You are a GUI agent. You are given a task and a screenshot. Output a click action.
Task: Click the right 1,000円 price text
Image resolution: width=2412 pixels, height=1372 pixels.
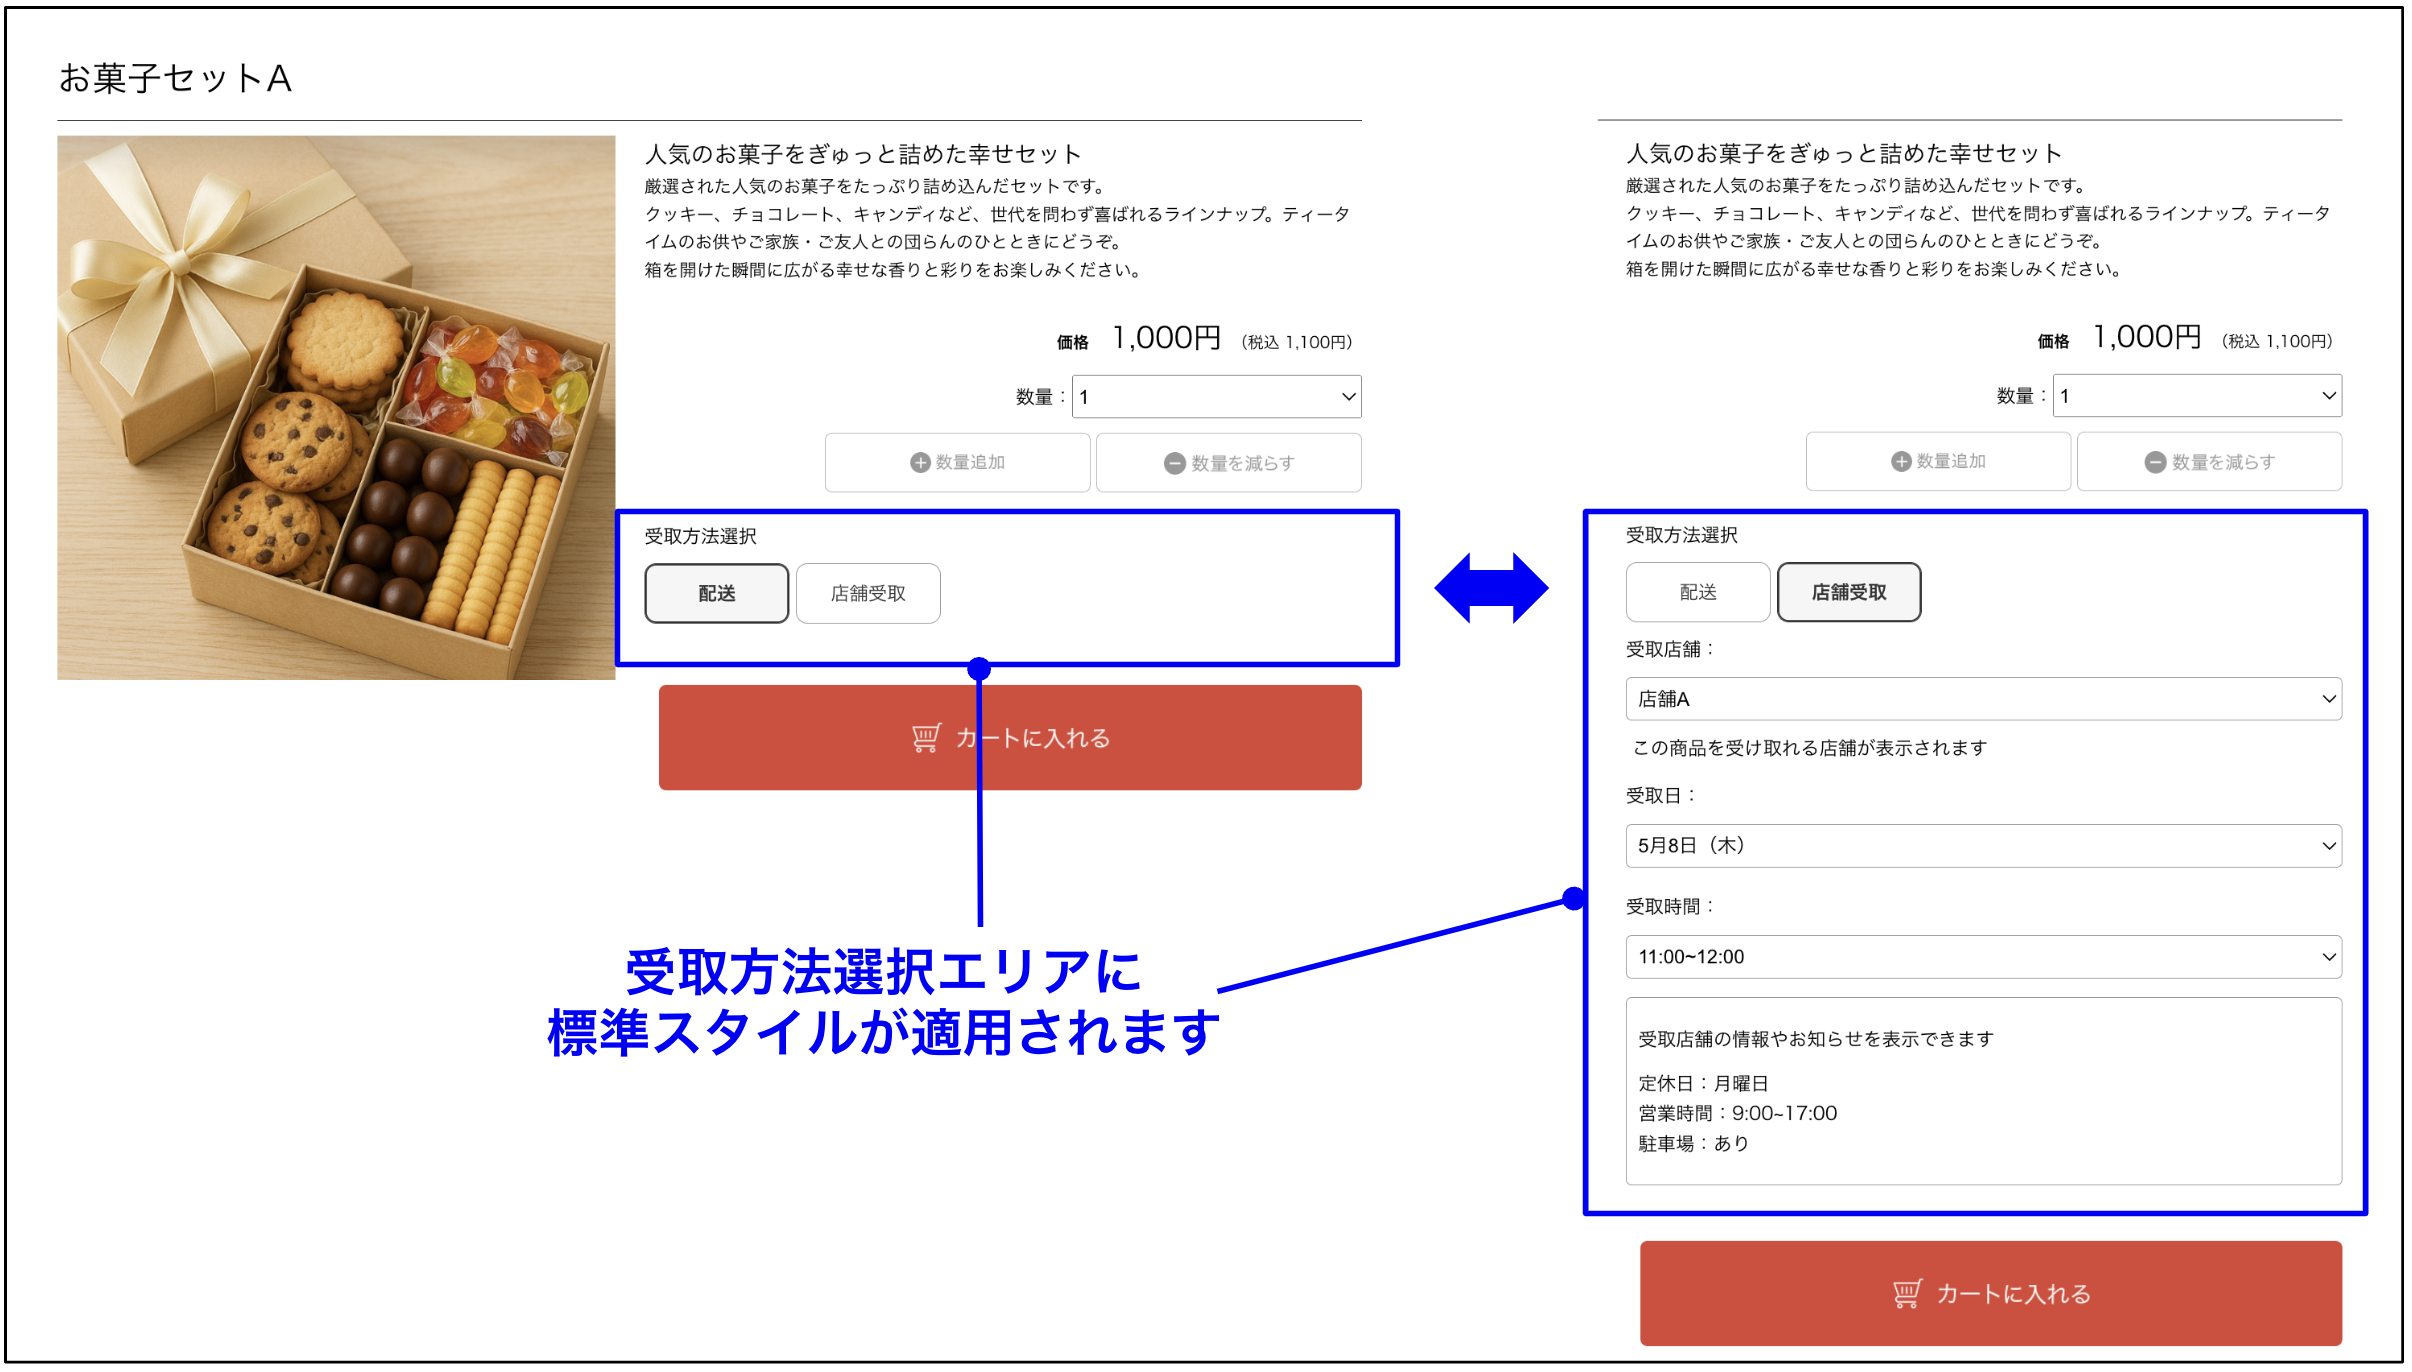(x=2148, y=337)
